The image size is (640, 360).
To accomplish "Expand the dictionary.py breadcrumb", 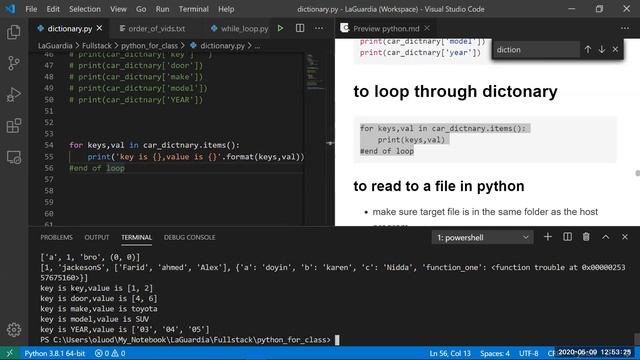I will point(218,46).
